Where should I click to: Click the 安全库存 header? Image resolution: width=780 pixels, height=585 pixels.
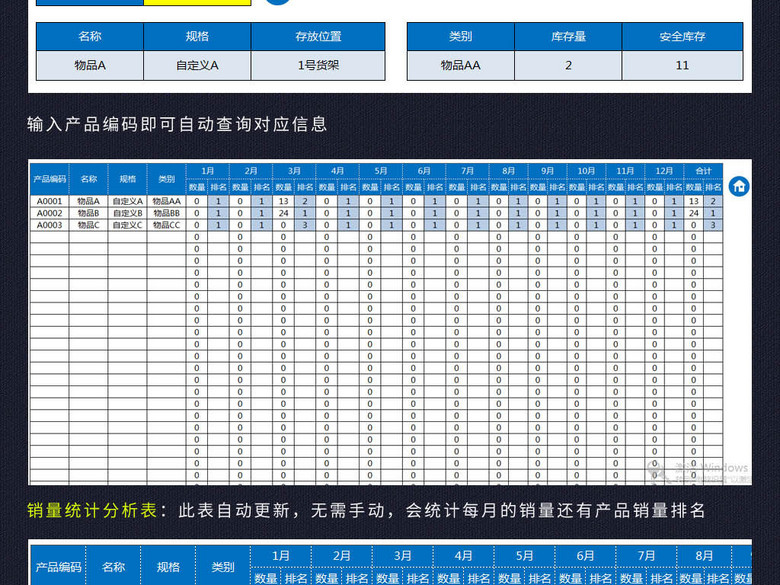pos(682,37)
